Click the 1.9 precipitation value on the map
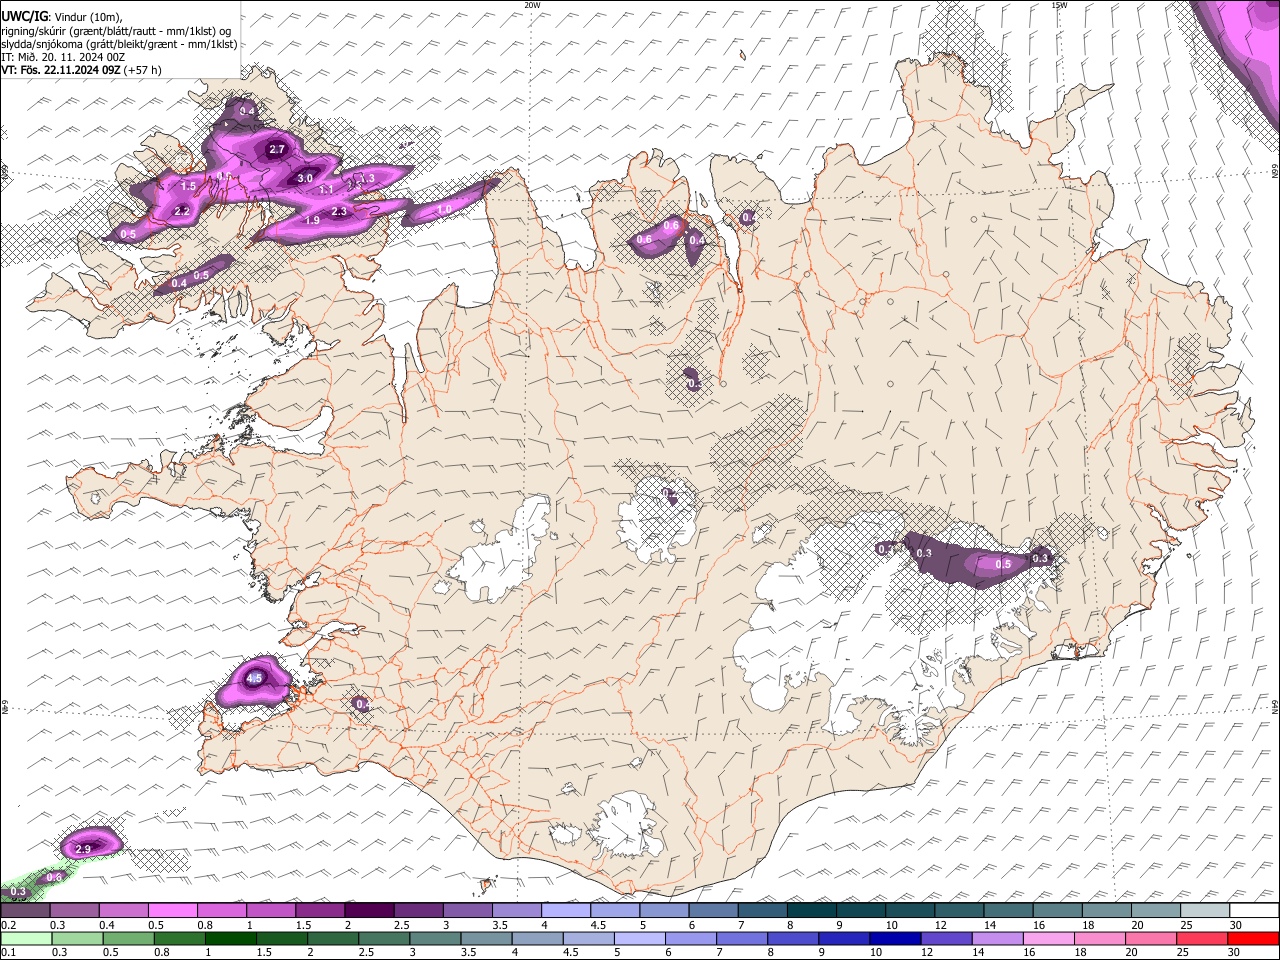The width and height of the screenshot is (1280, 960). (x=312, y=220)
